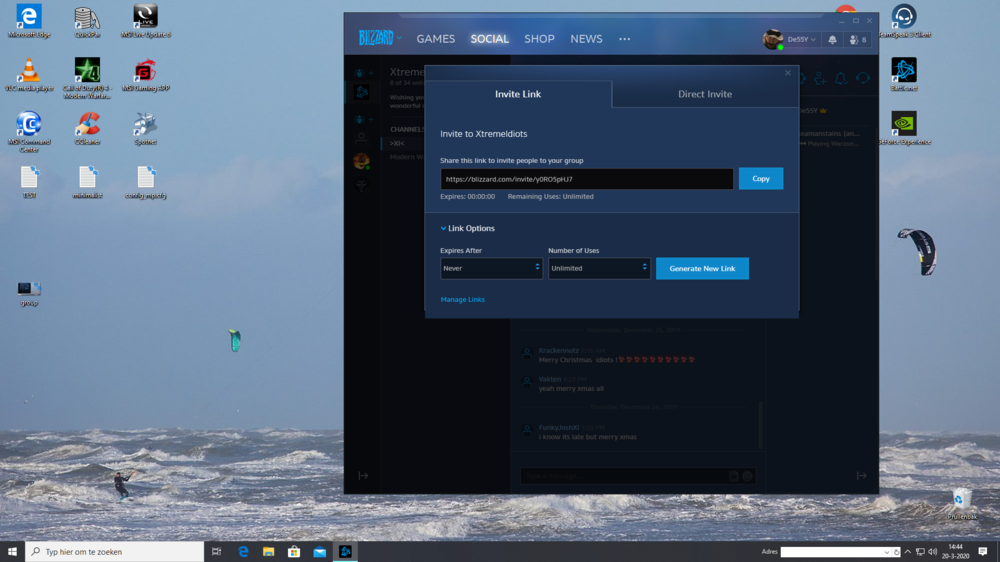Open the Blizzard logo menu
Viewport: 1000px width, 562px height.
tap(378, 39)
